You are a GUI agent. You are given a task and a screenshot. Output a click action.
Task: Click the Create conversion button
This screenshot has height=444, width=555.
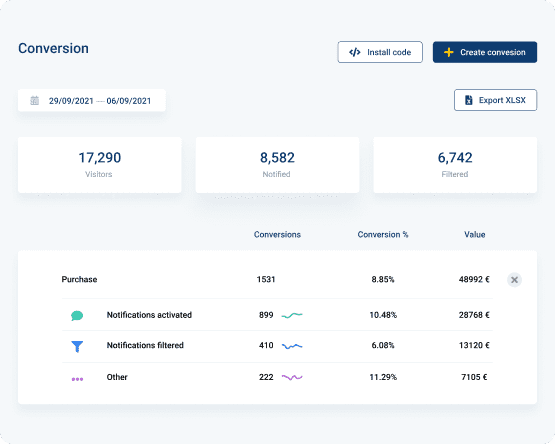click(x=485, y=52)
